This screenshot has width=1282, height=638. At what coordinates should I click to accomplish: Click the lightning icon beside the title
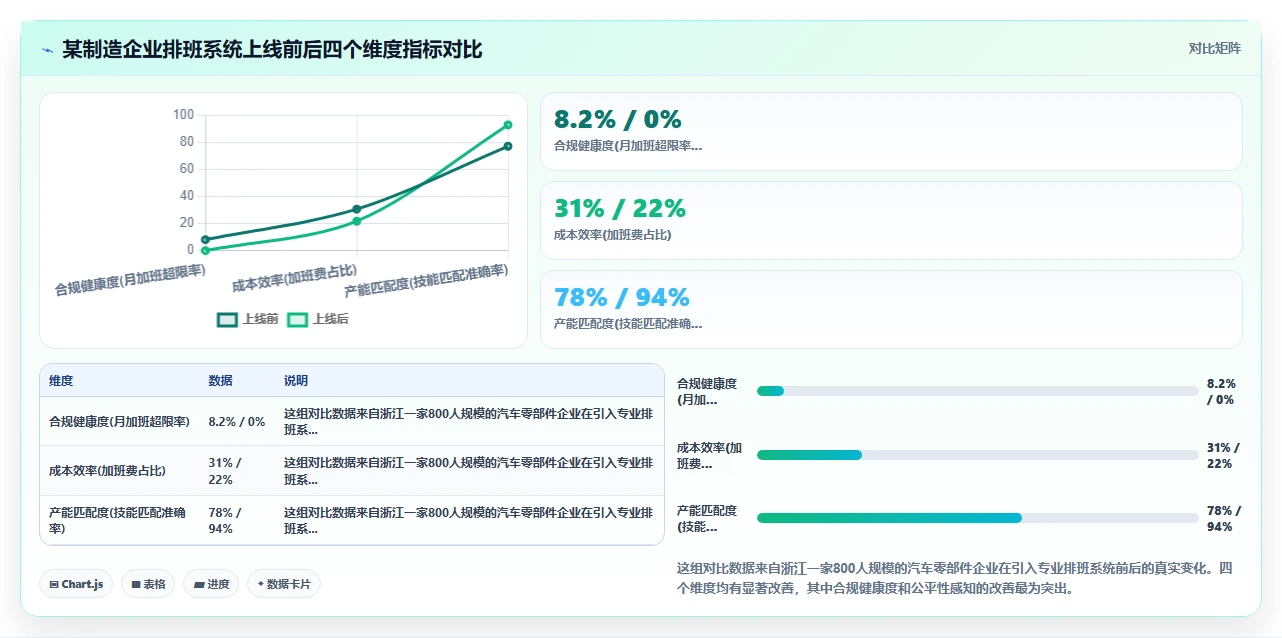click(48, 50)
